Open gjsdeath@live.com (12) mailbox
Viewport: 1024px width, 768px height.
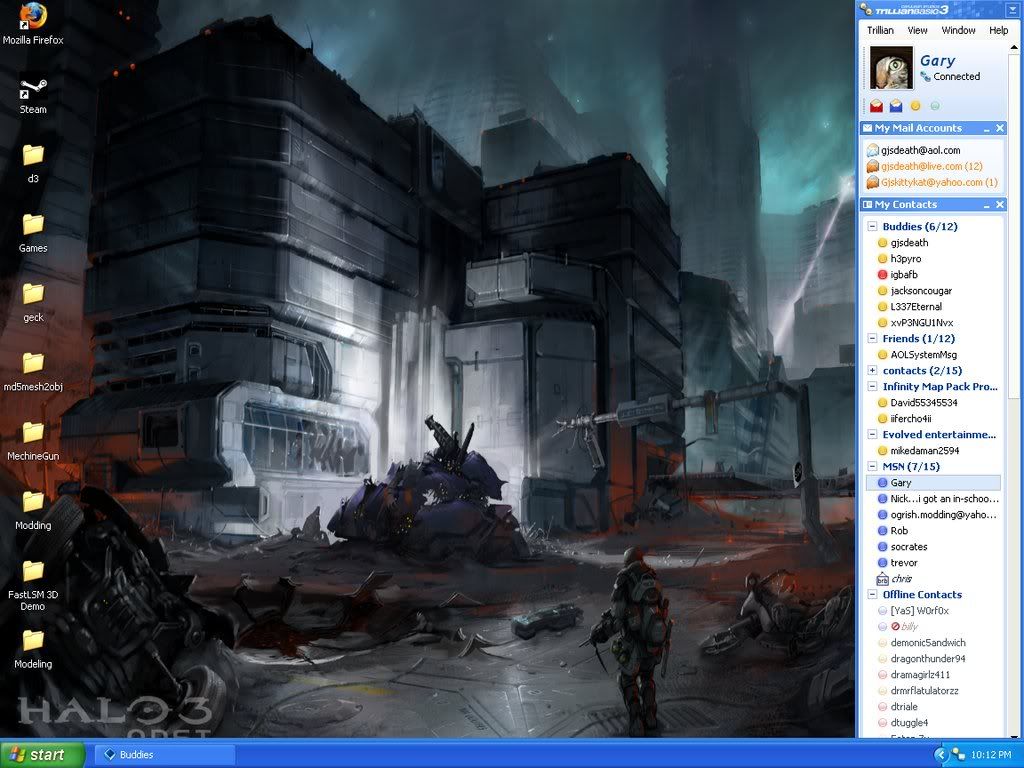(931, 167)
